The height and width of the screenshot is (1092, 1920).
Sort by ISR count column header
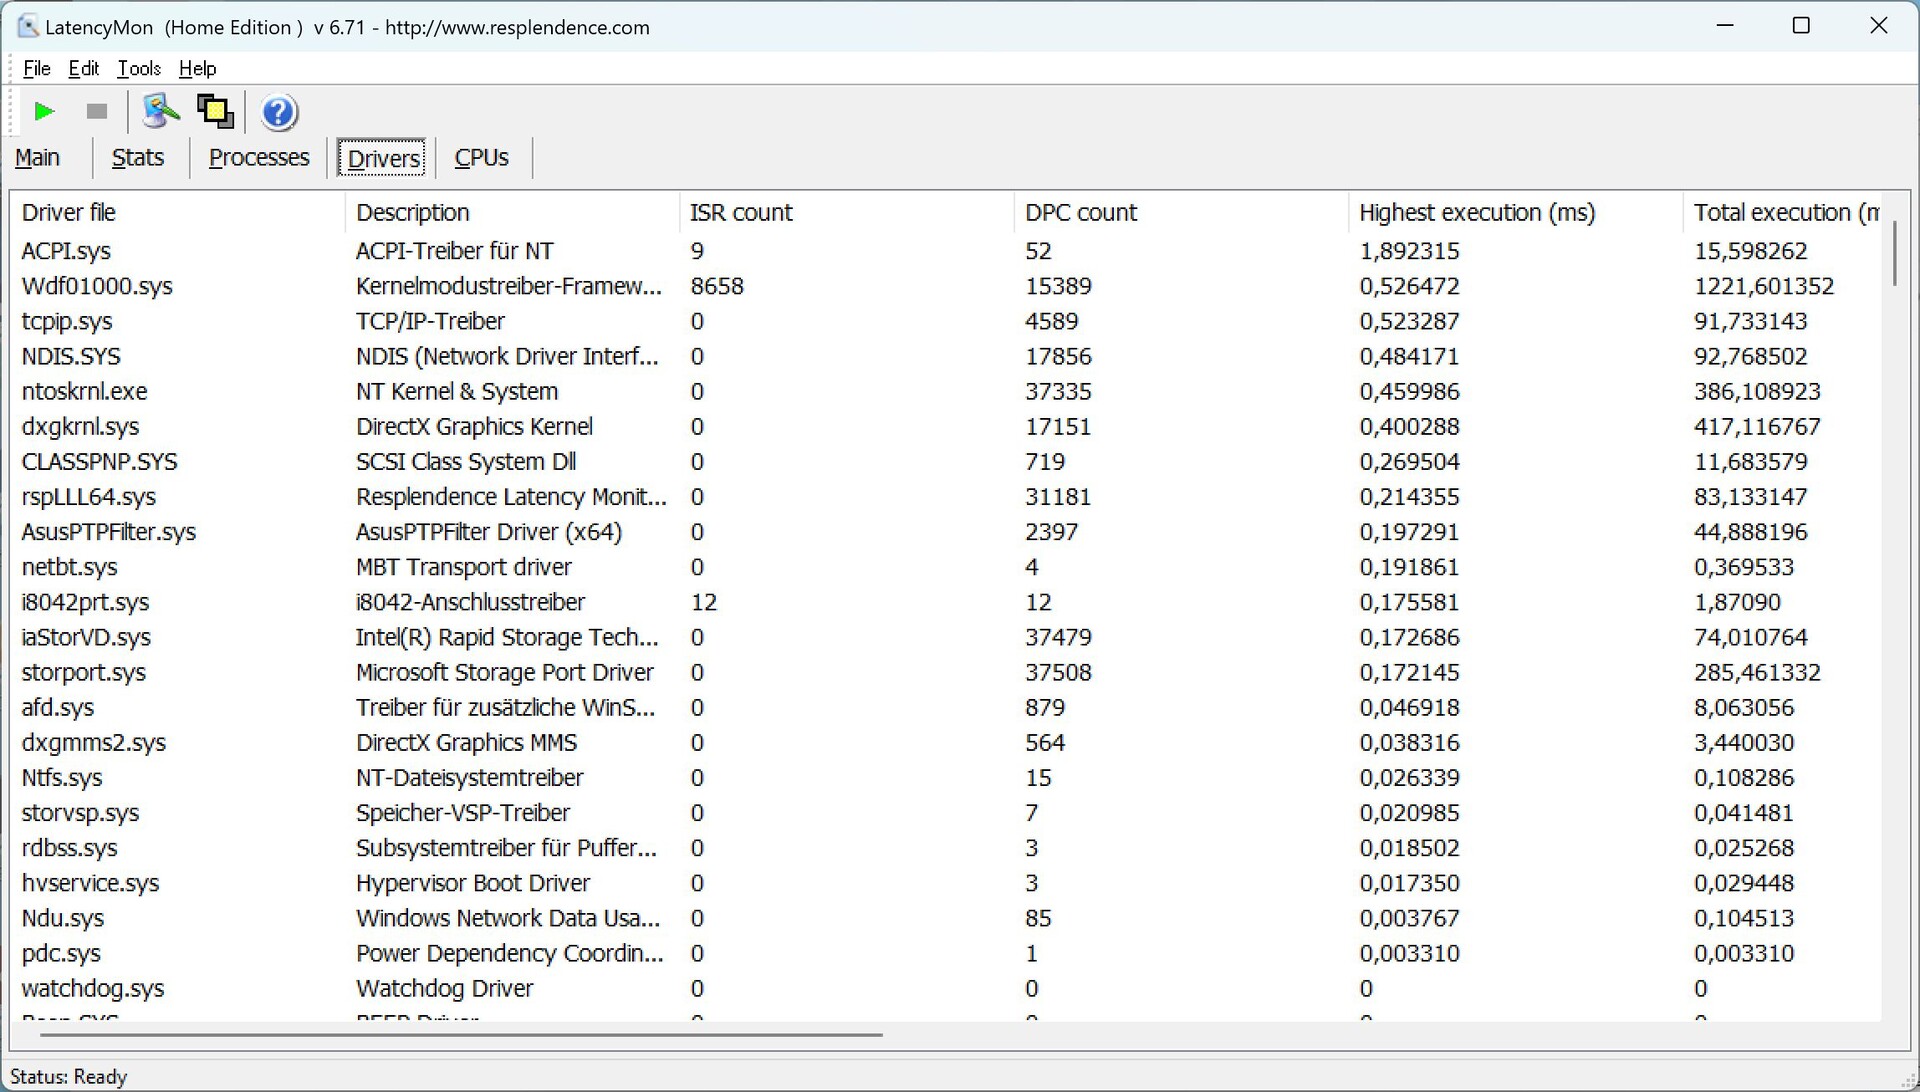point(740,212)
